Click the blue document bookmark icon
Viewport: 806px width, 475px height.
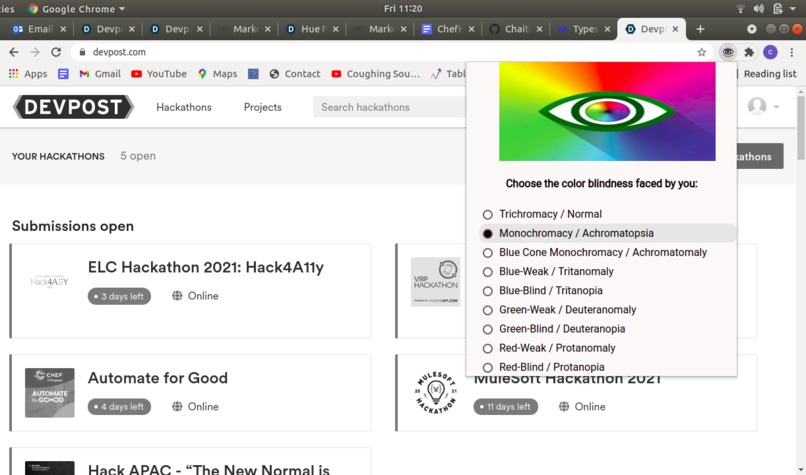coord(63,74)
